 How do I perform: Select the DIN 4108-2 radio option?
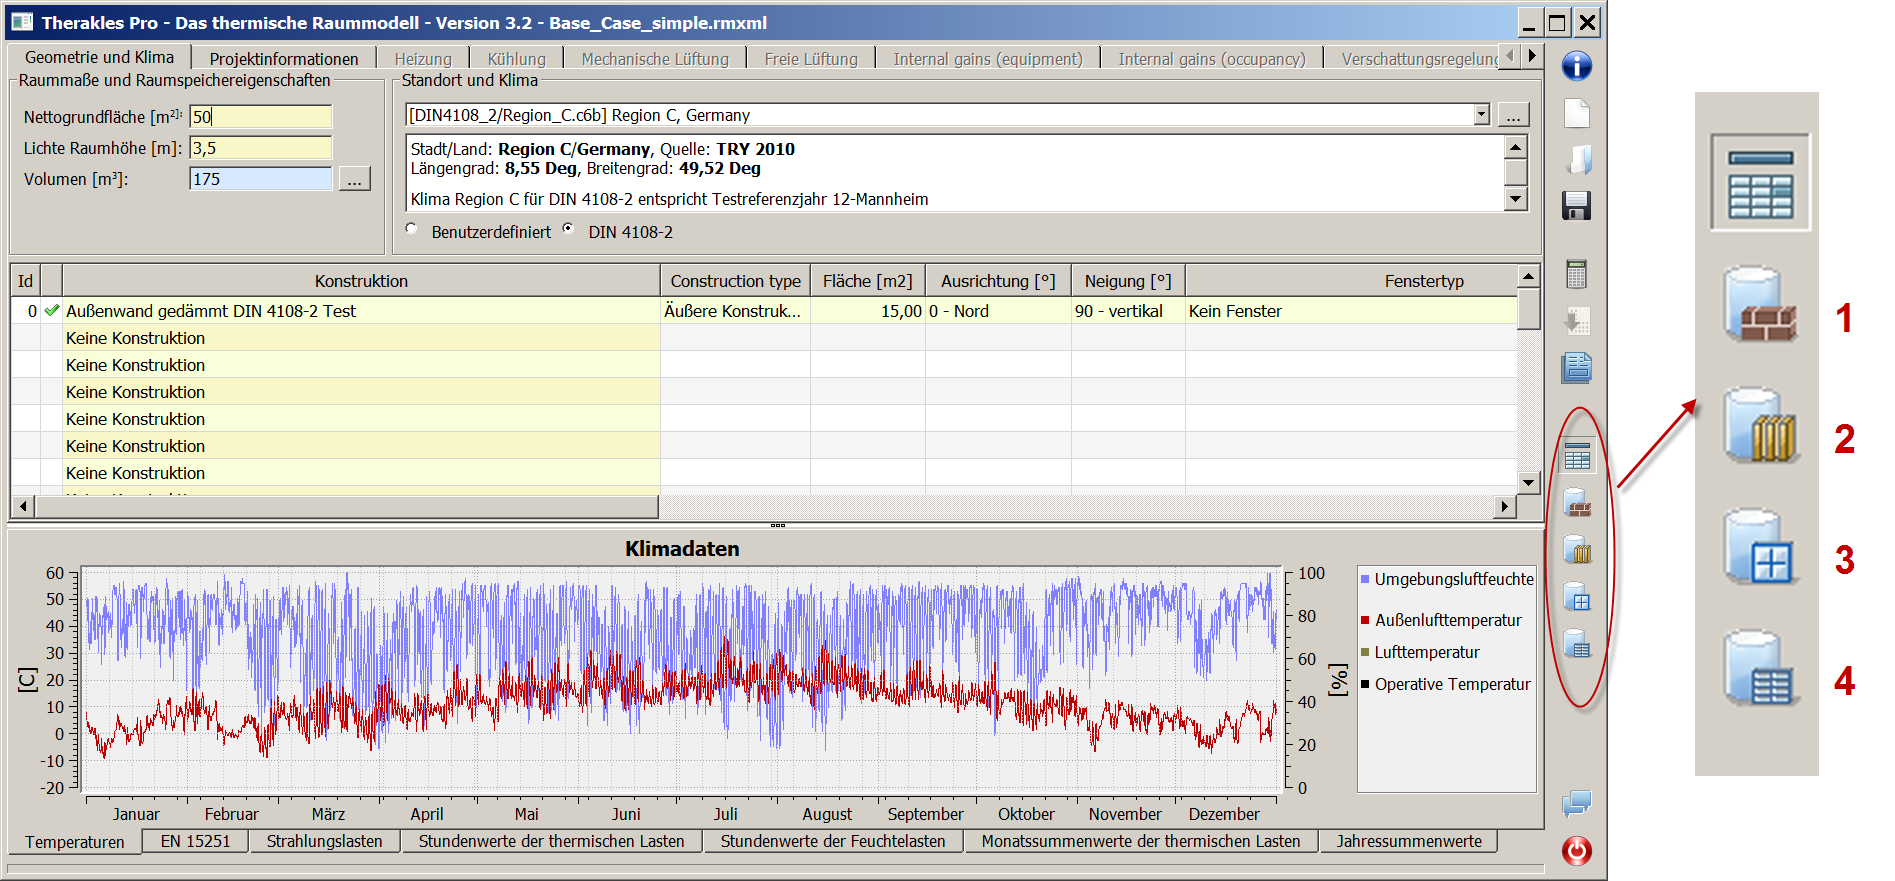coord(569,229)
